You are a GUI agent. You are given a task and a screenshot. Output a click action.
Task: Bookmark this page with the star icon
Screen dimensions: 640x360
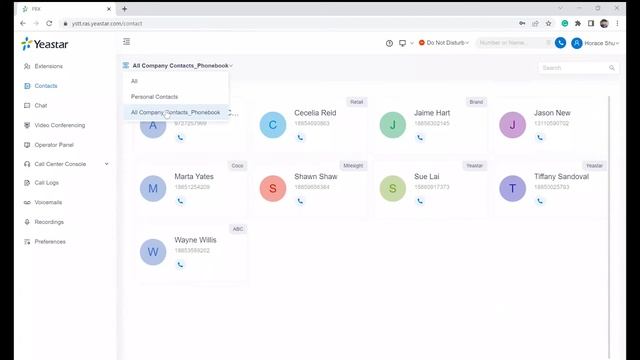point(549,24)
